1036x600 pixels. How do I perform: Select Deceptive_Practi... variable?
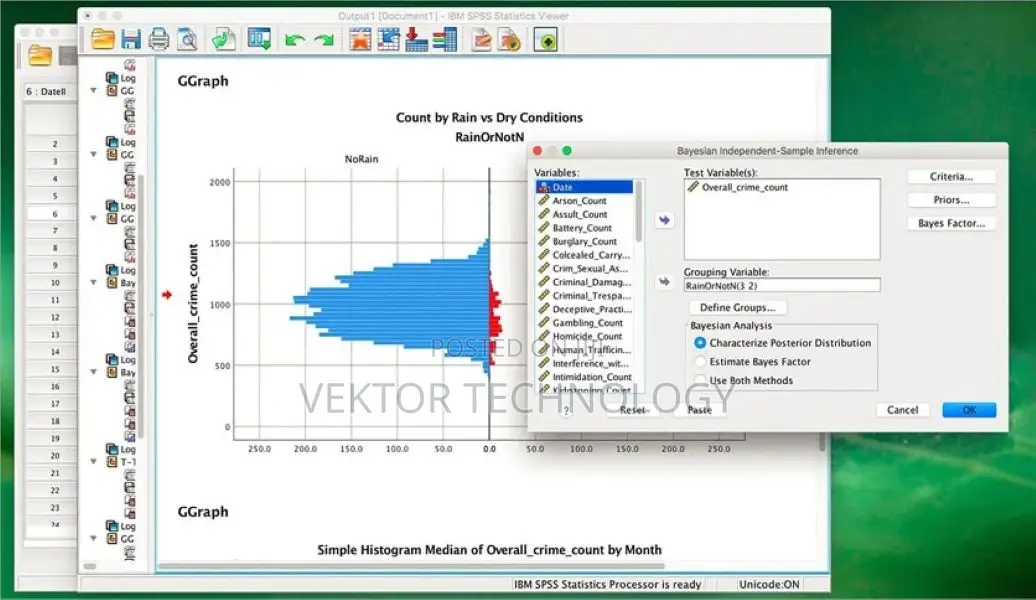click(x=585, y=309)
